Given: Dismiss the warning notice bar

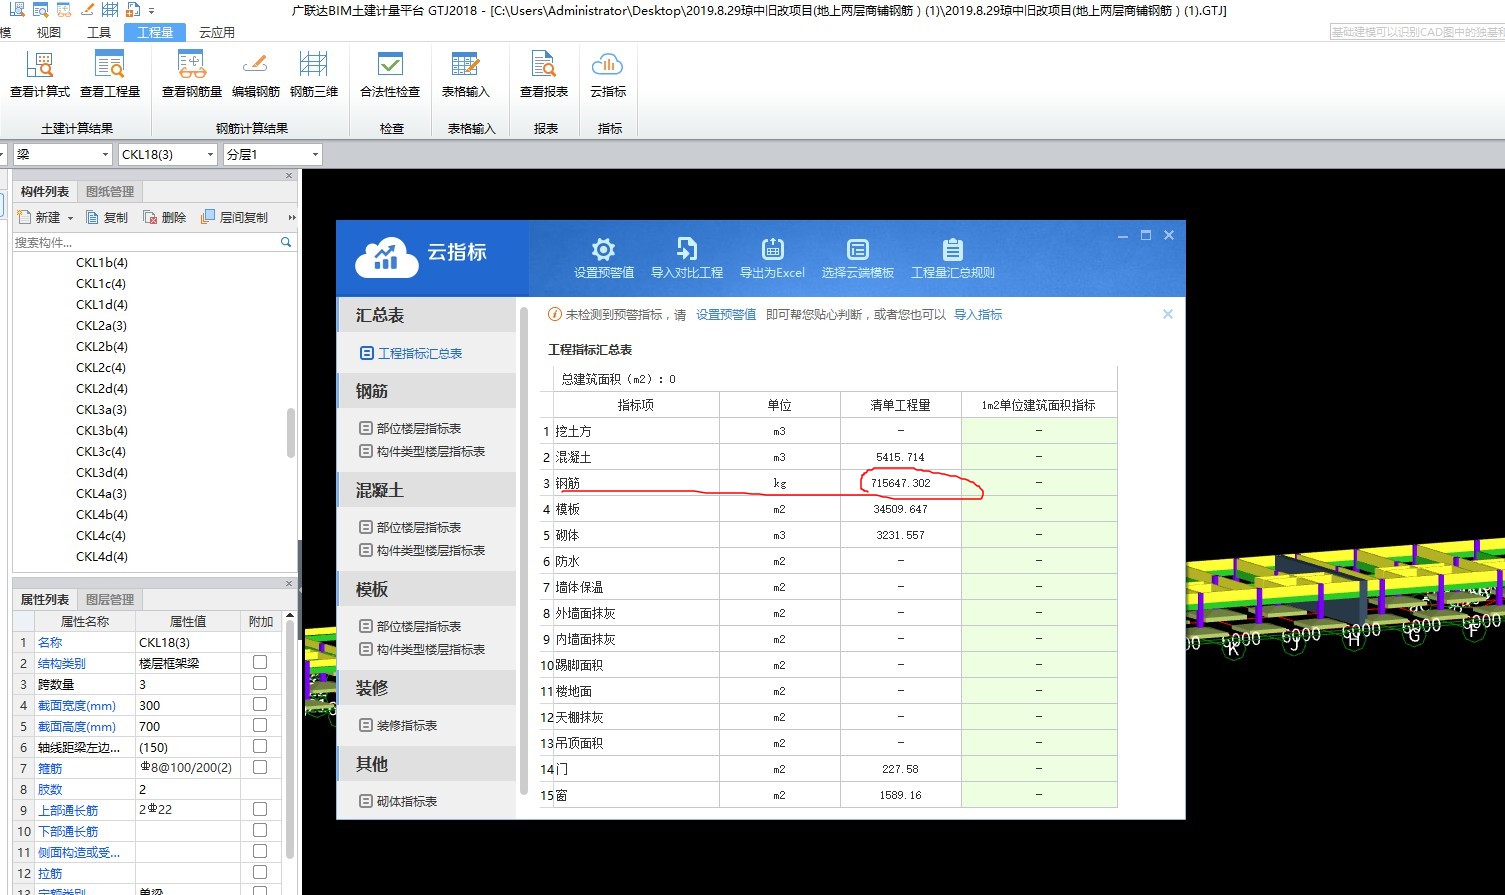Looking at the screenshot, I should (1168, 314).
